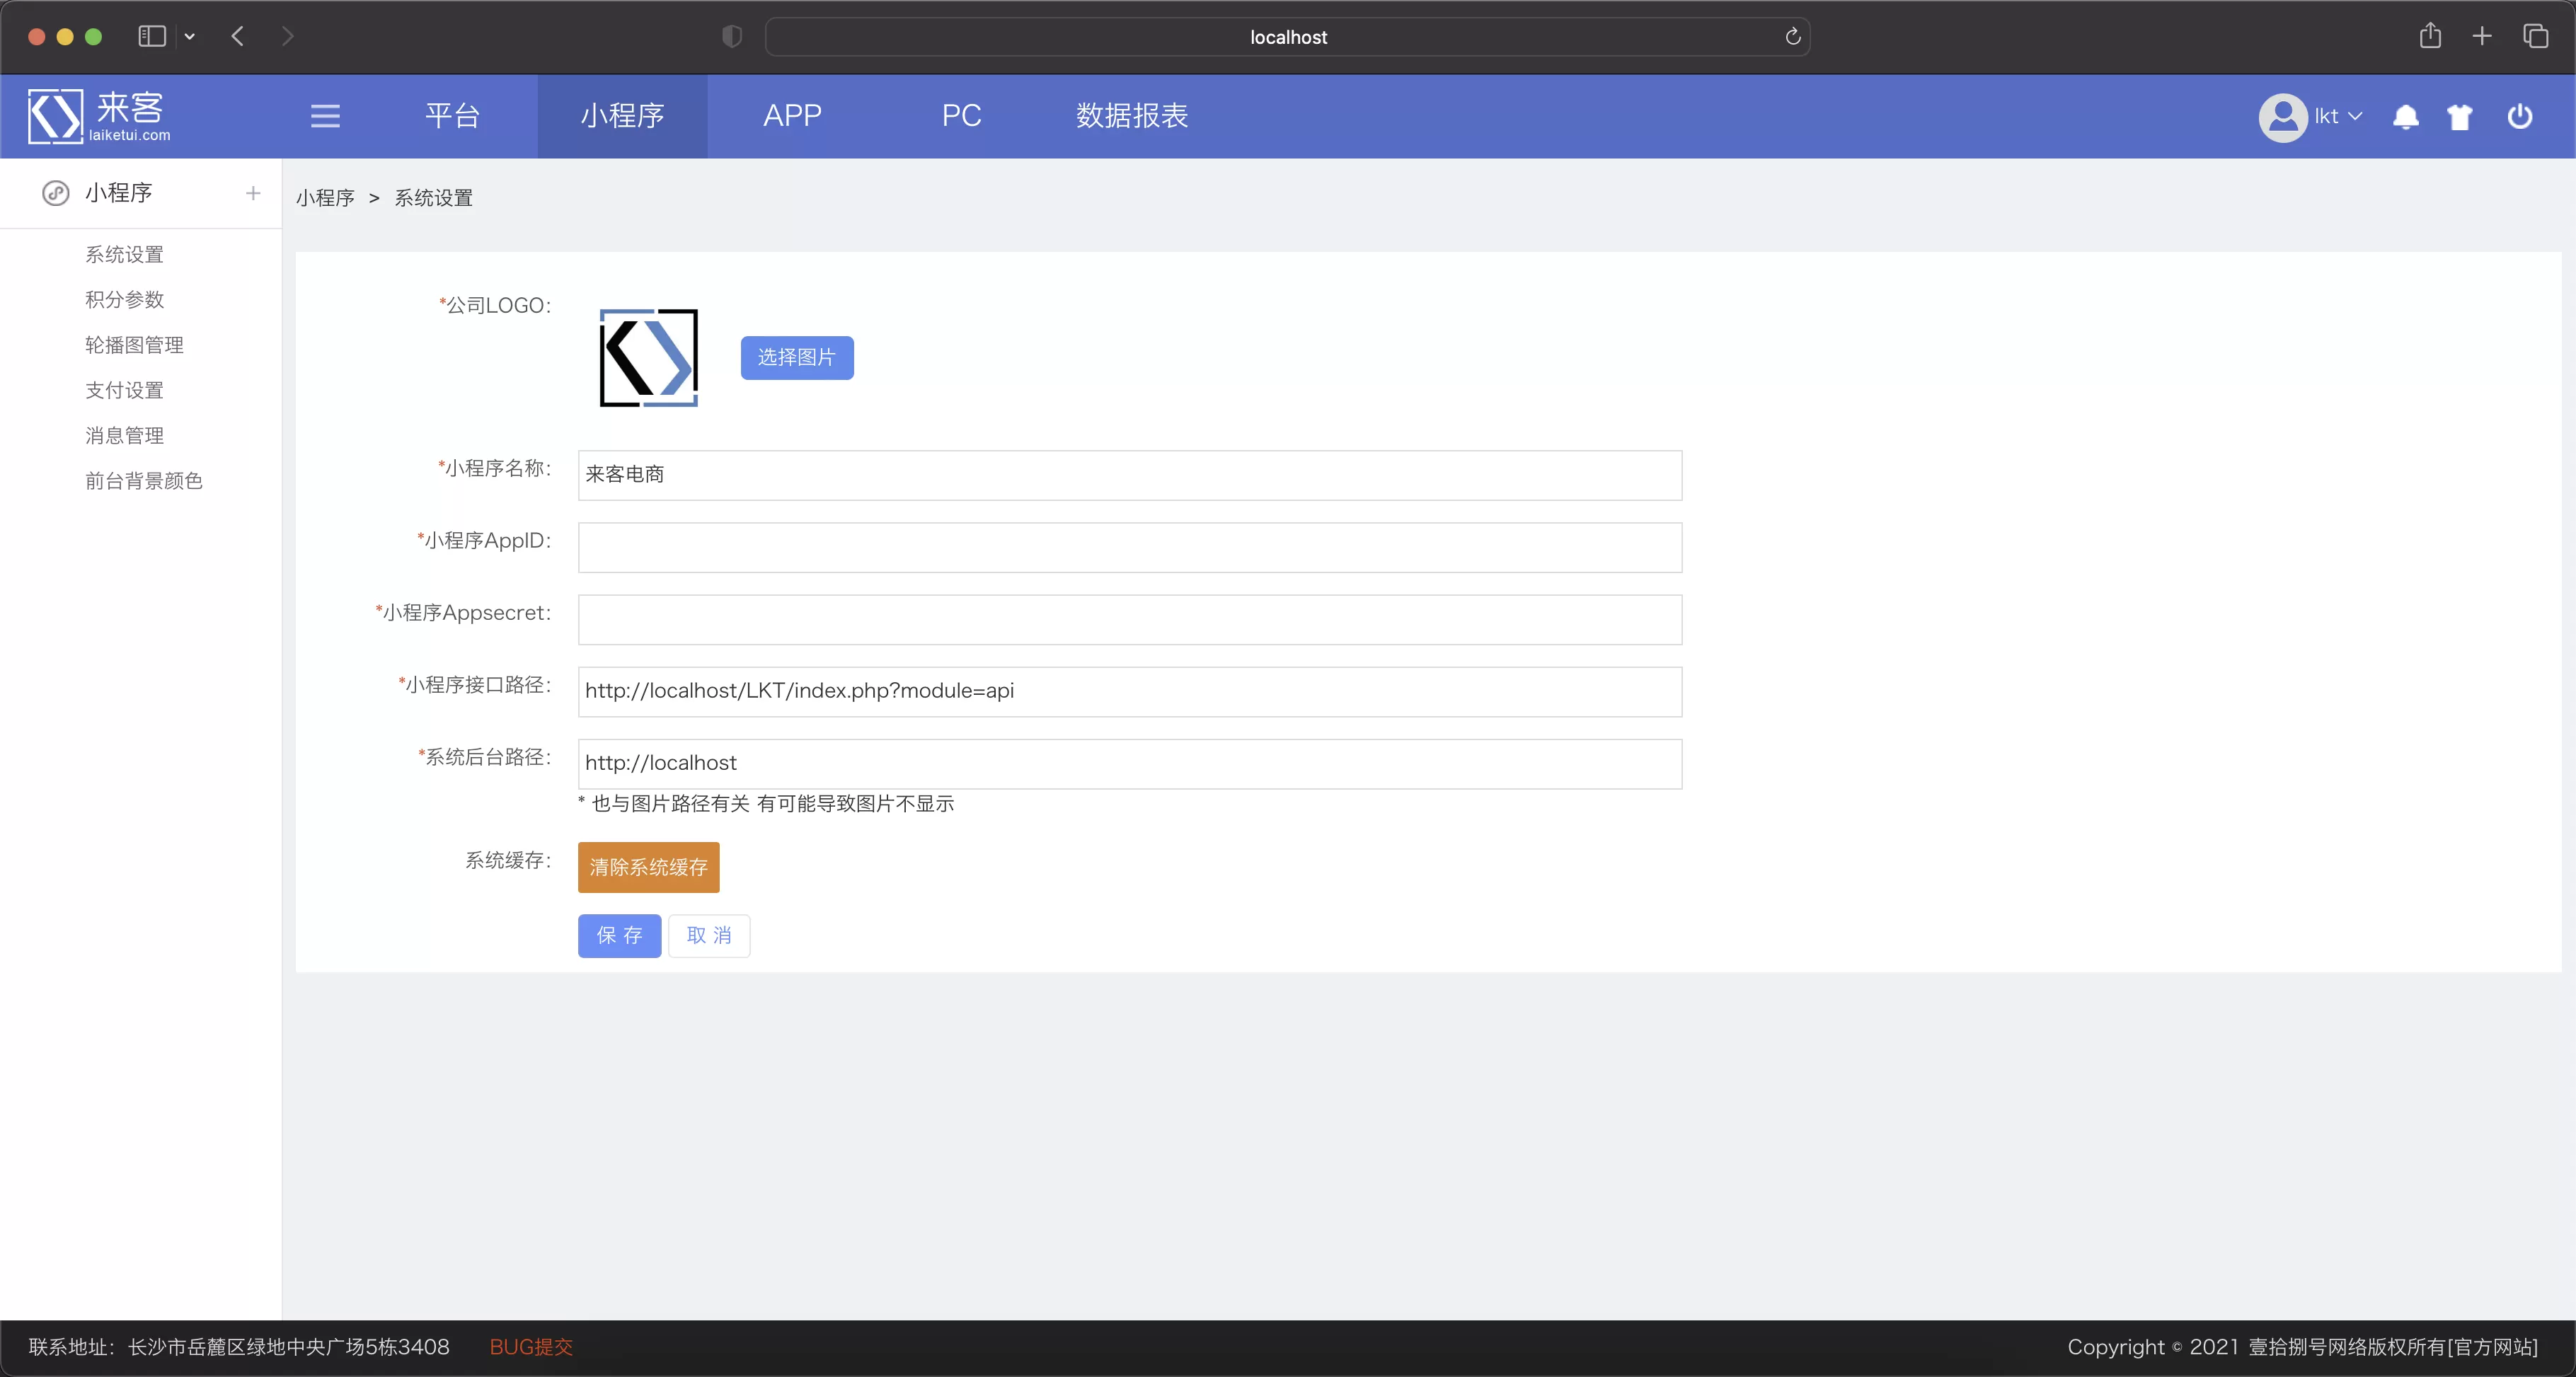Click 积分参数 in sidebar menu
The height and width of the screenshot is (1377, 2576).
pos(122,300)
